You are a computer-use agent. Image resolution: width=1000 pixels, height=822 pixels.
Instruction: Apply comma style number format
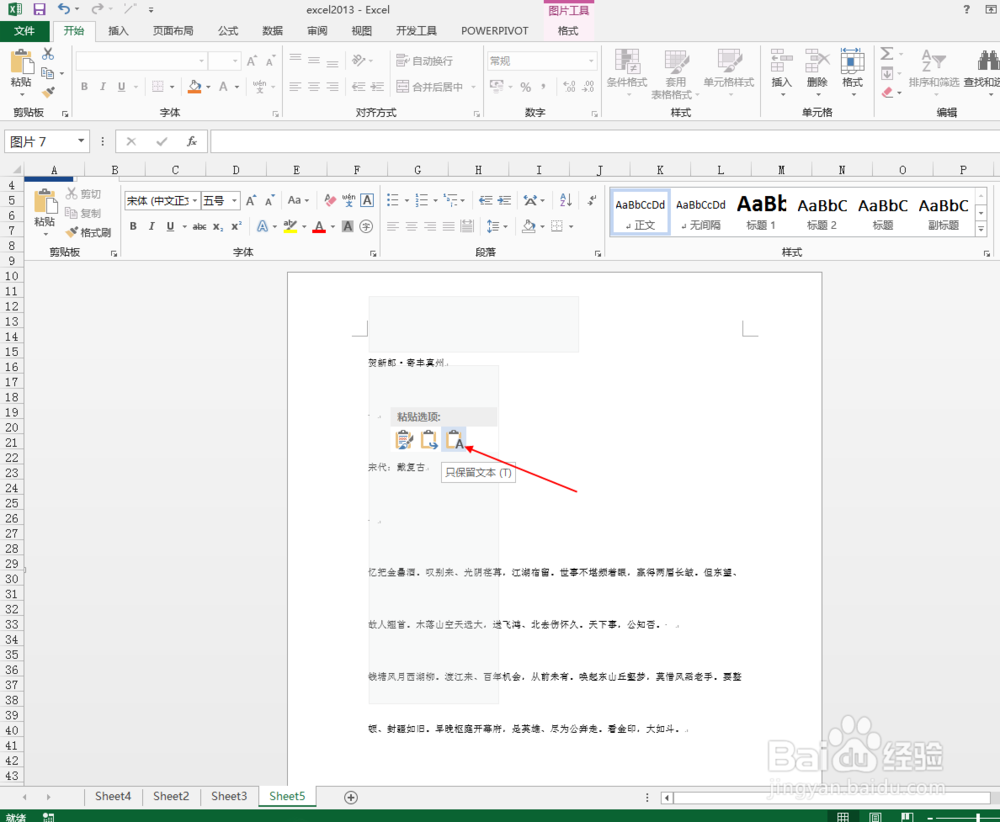[x=543, y=87]
